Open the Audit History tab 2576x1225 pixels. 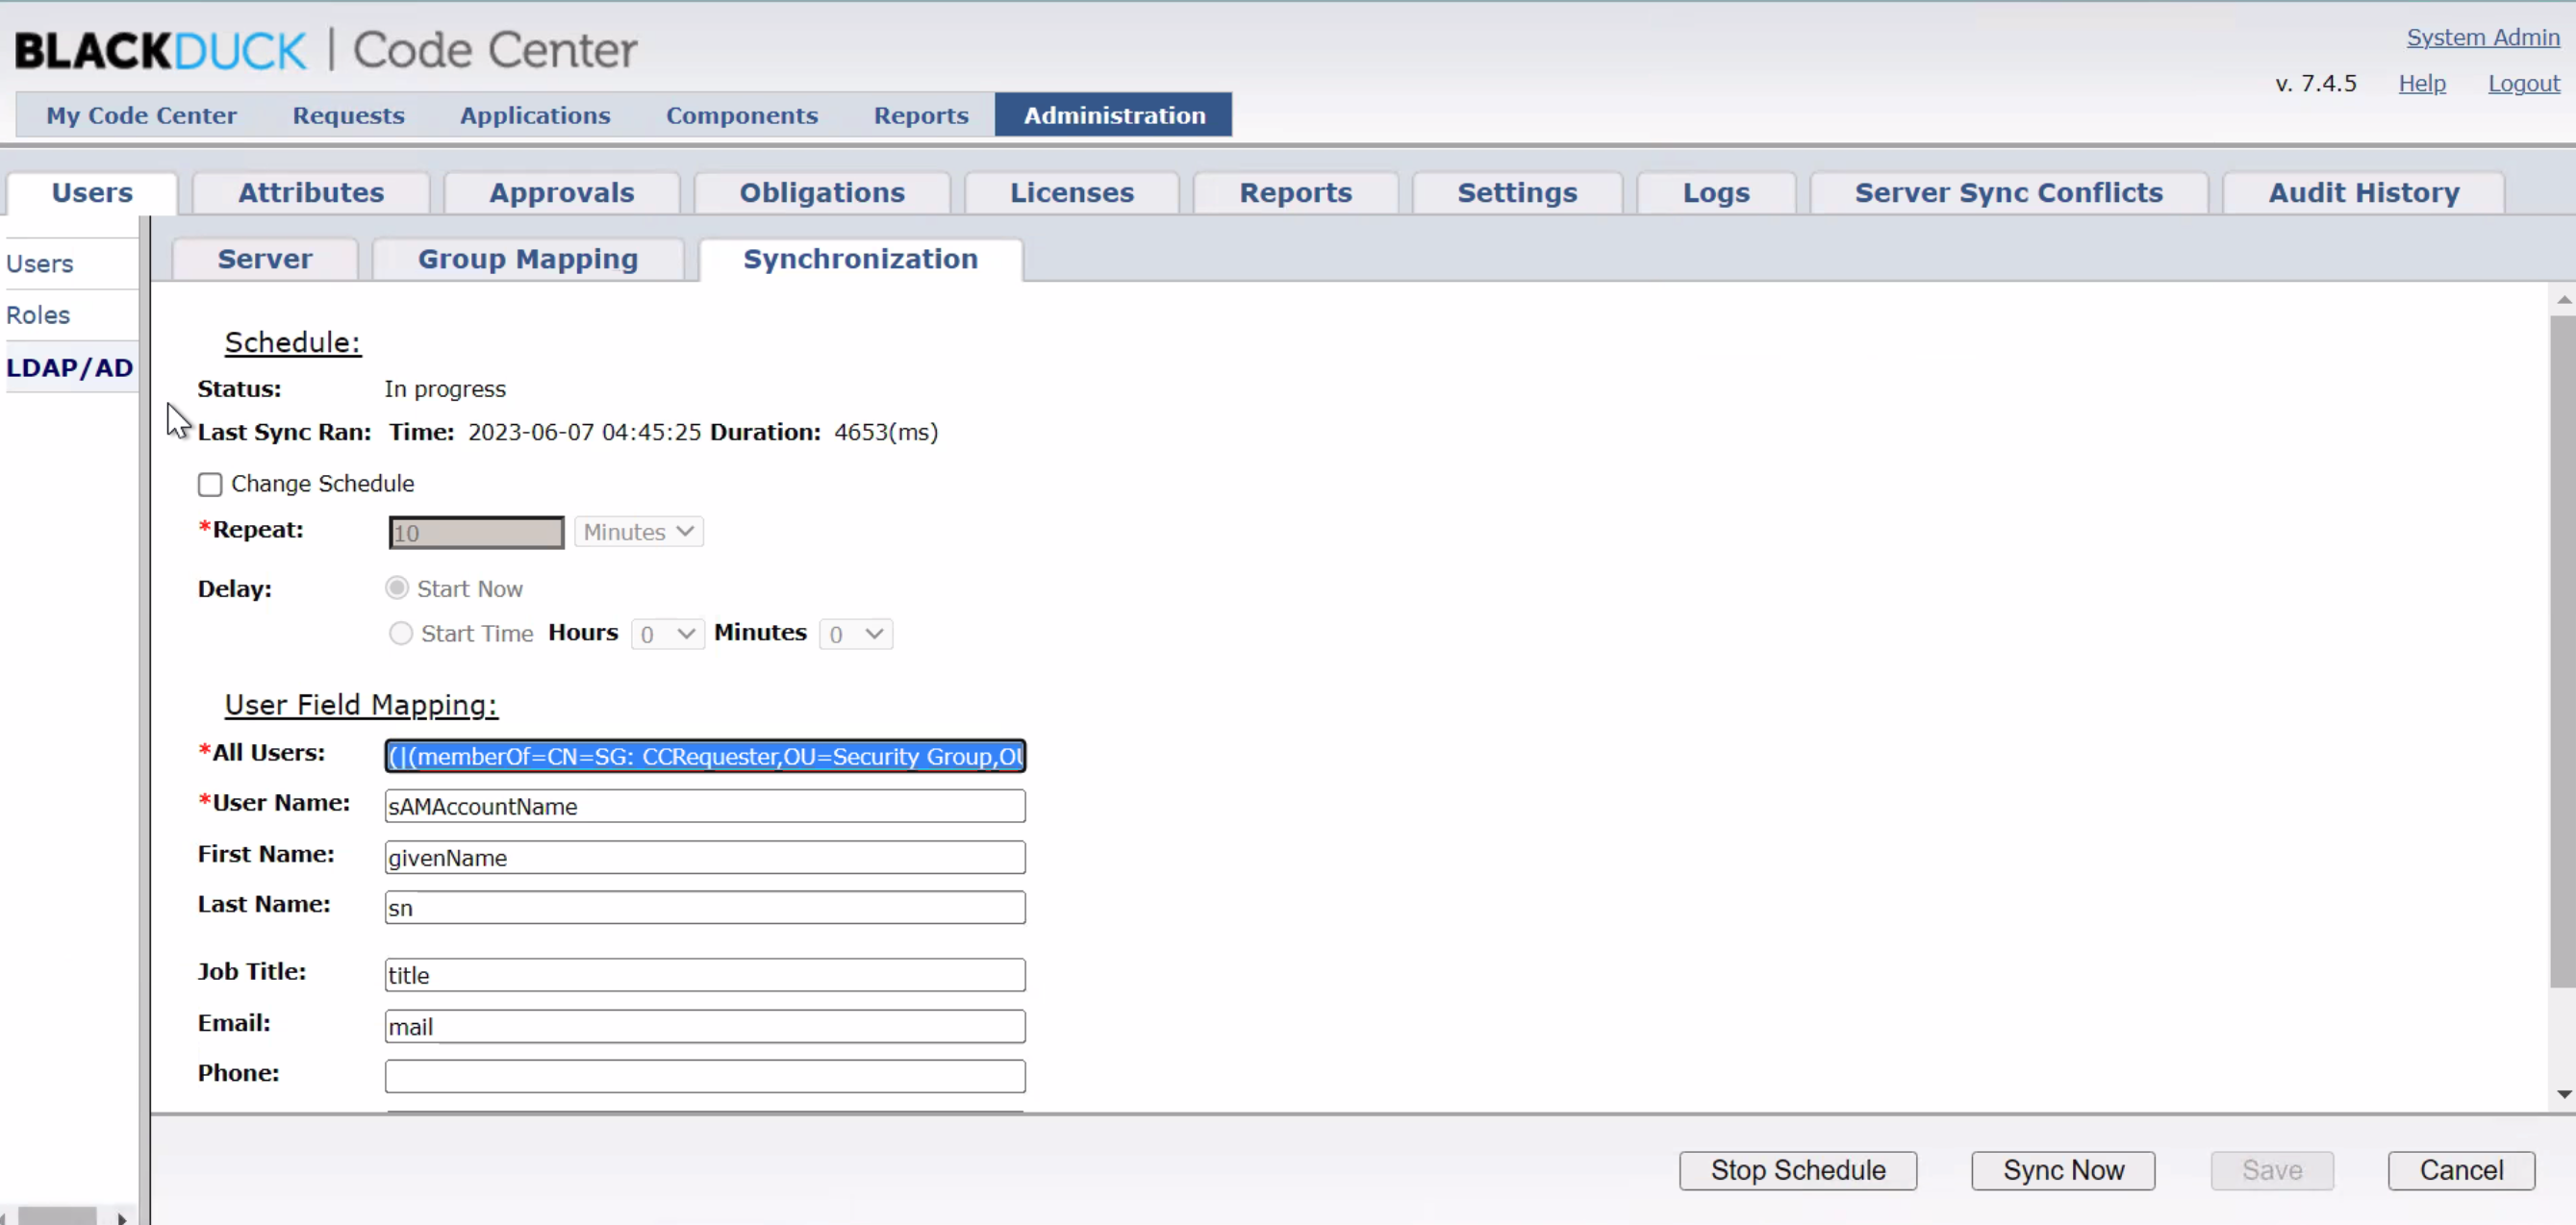(2363, 193)
